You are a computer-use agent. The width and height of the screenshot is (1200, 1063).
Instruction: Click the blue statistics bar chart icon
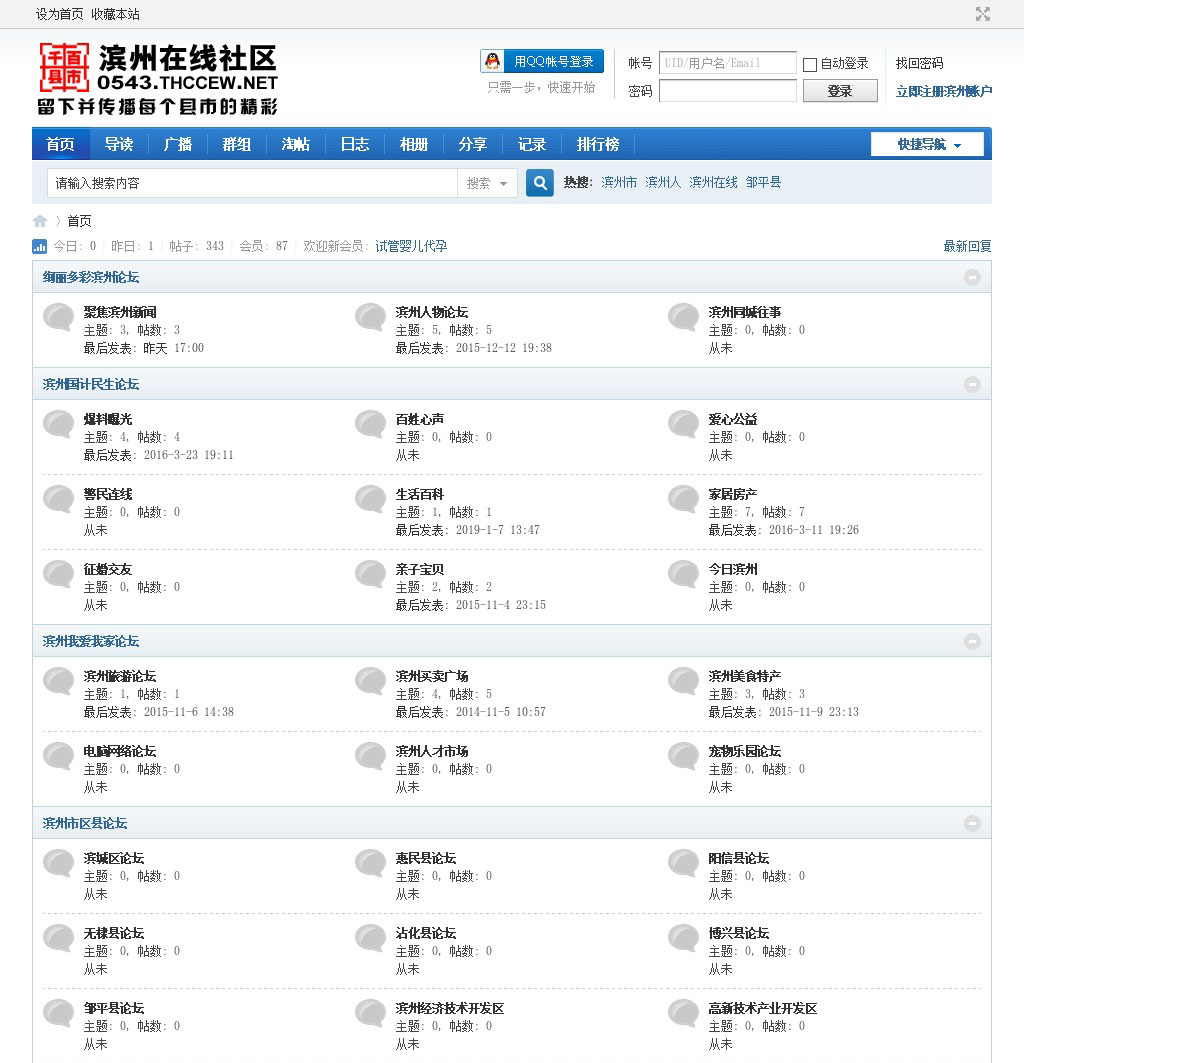[x=40, y=246]
